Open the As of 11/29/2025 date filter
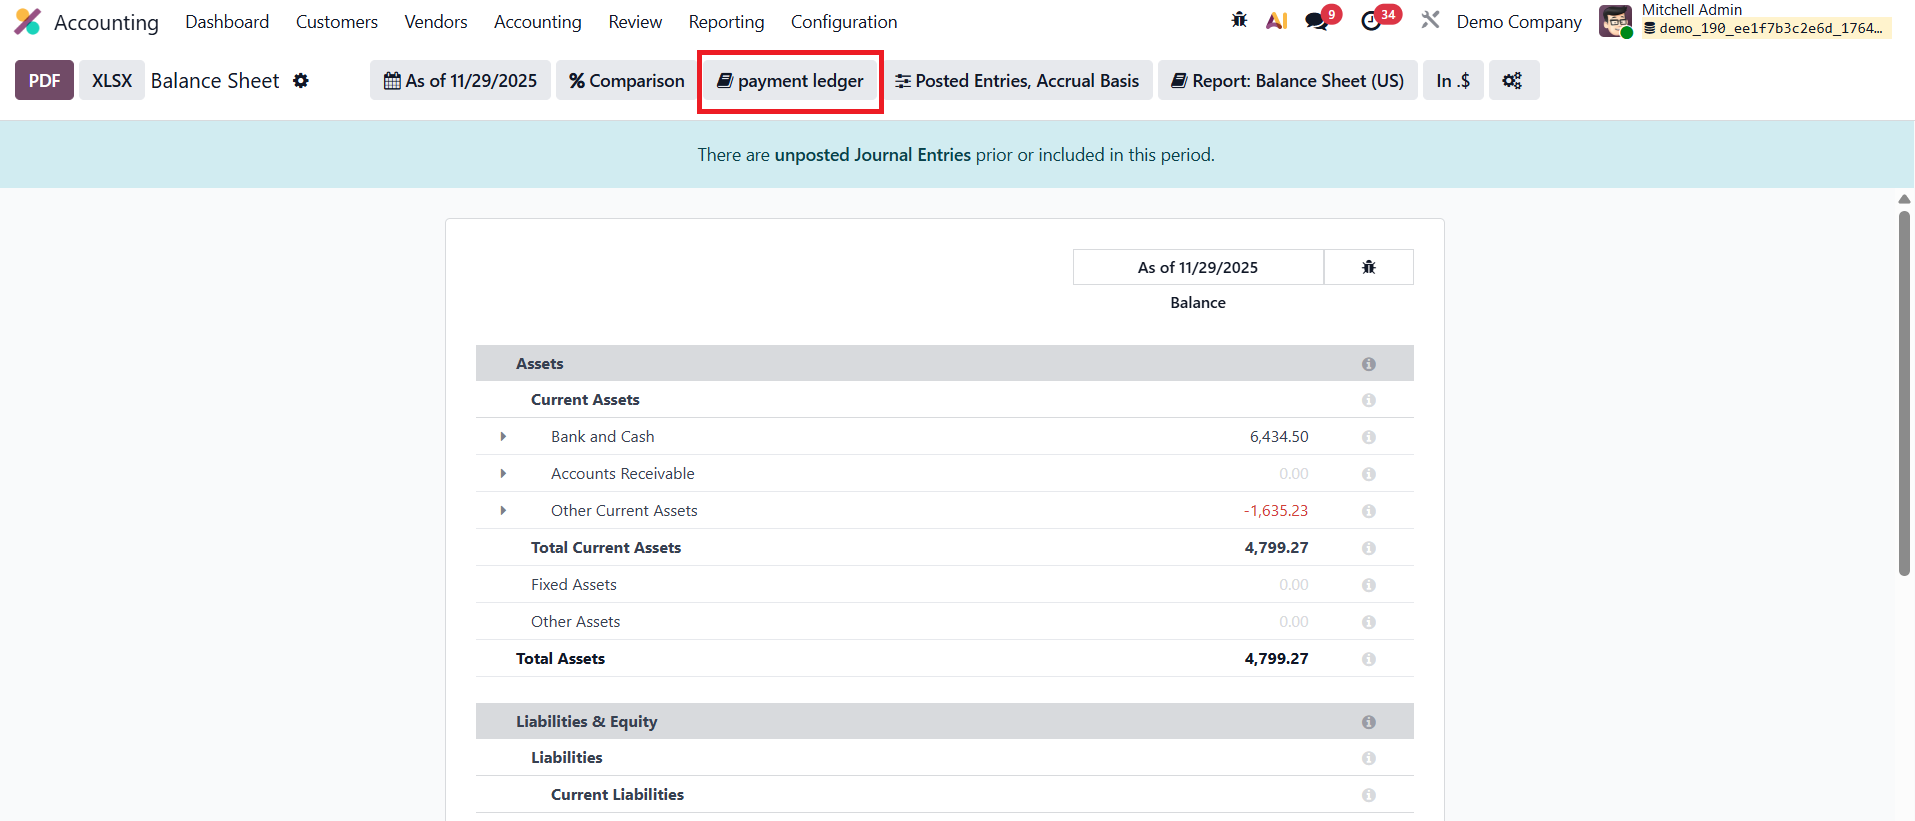 [460, 81]
